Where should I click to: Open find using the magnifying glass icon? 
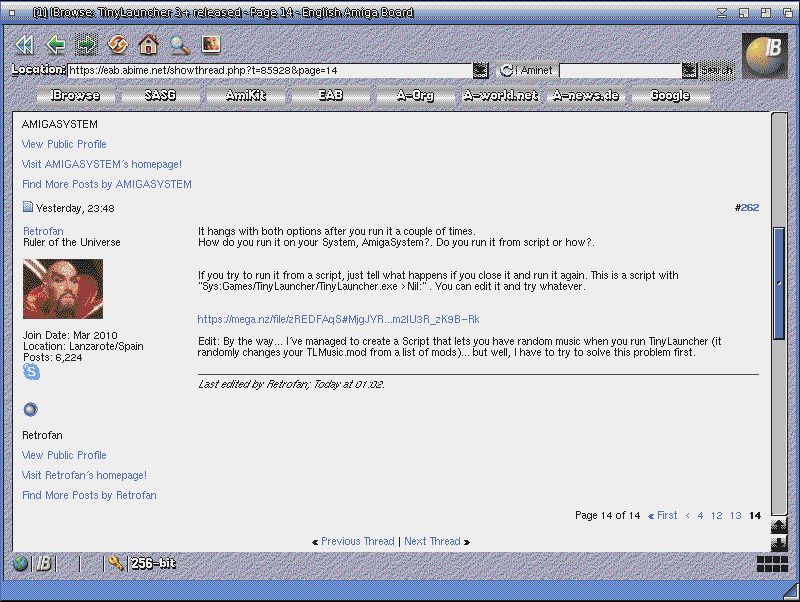180,44
